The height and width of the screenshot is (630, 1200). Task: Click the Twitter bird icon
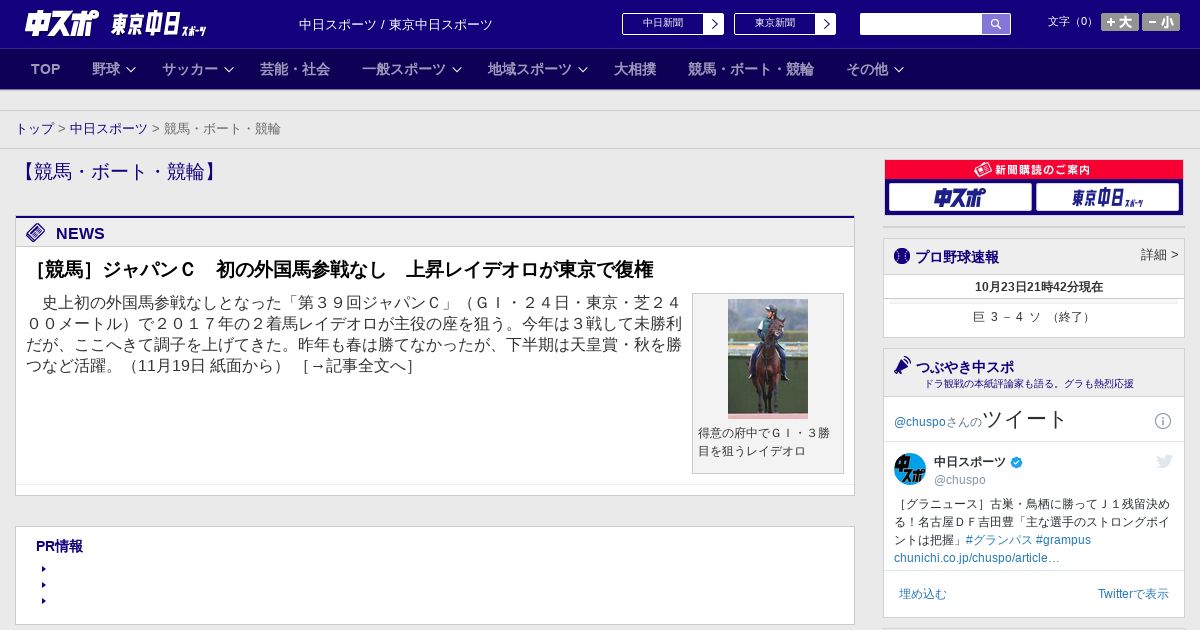[1164, 461]
